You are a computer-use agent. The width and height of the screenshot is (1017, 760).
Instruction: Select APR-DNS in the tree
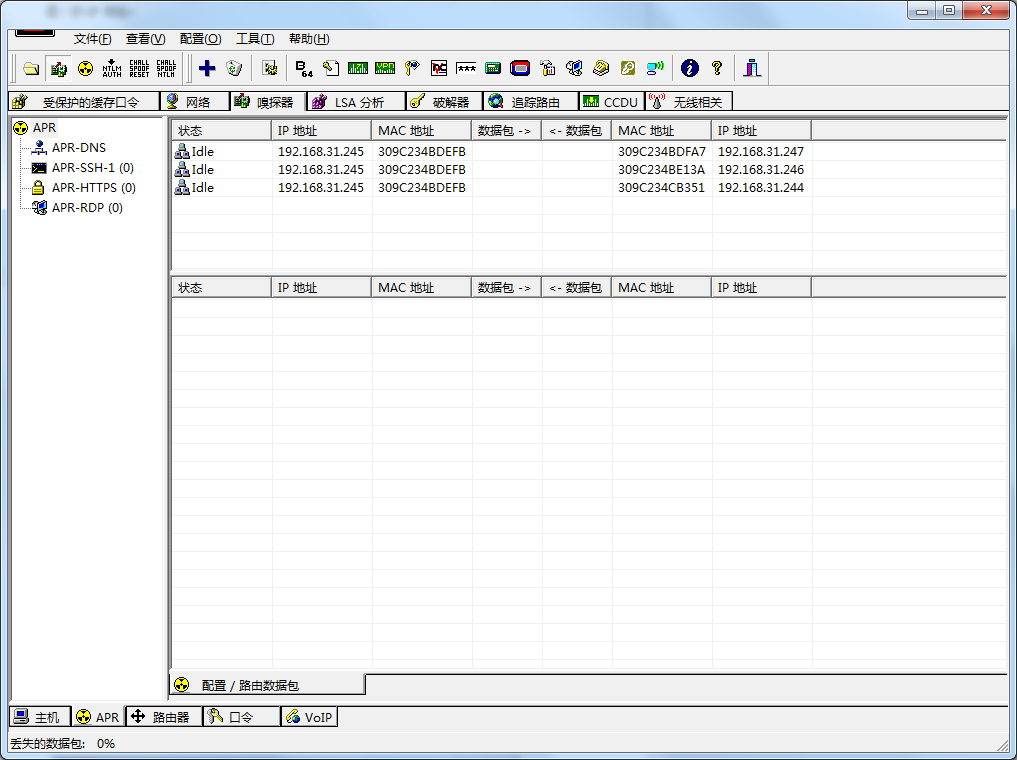78,148
